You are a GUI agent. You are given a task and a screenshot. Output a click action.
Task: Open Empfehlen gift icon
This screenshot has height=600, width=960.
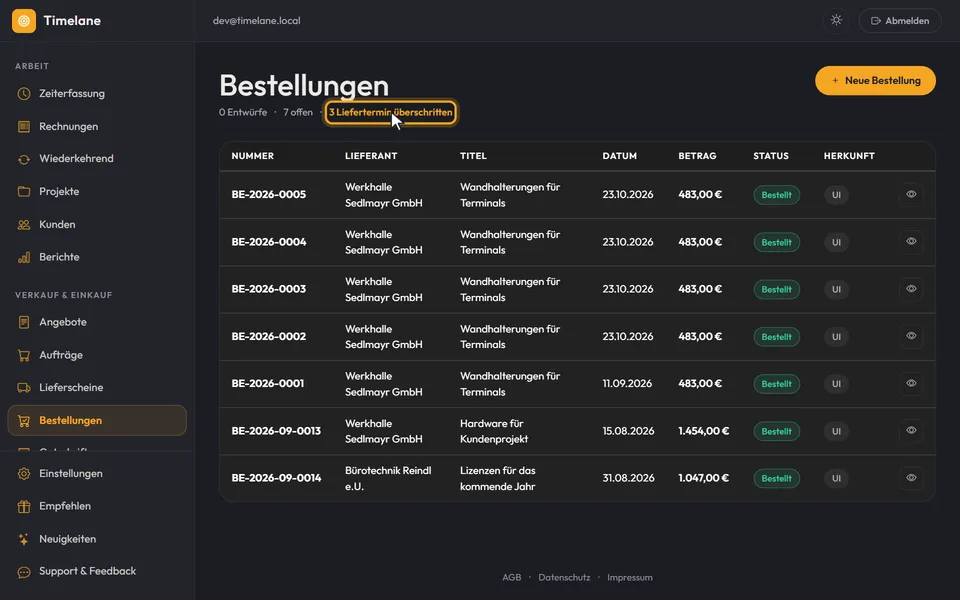coord(24,506)
